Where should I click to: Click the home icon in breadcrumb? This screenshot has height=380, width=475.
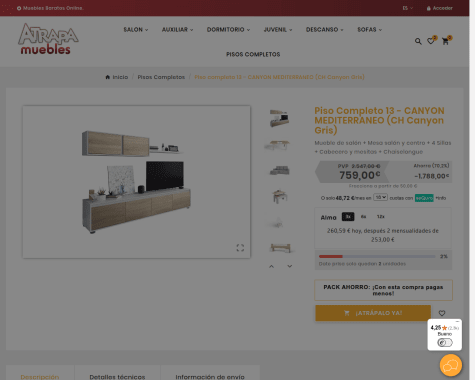(x=107, y=77)
